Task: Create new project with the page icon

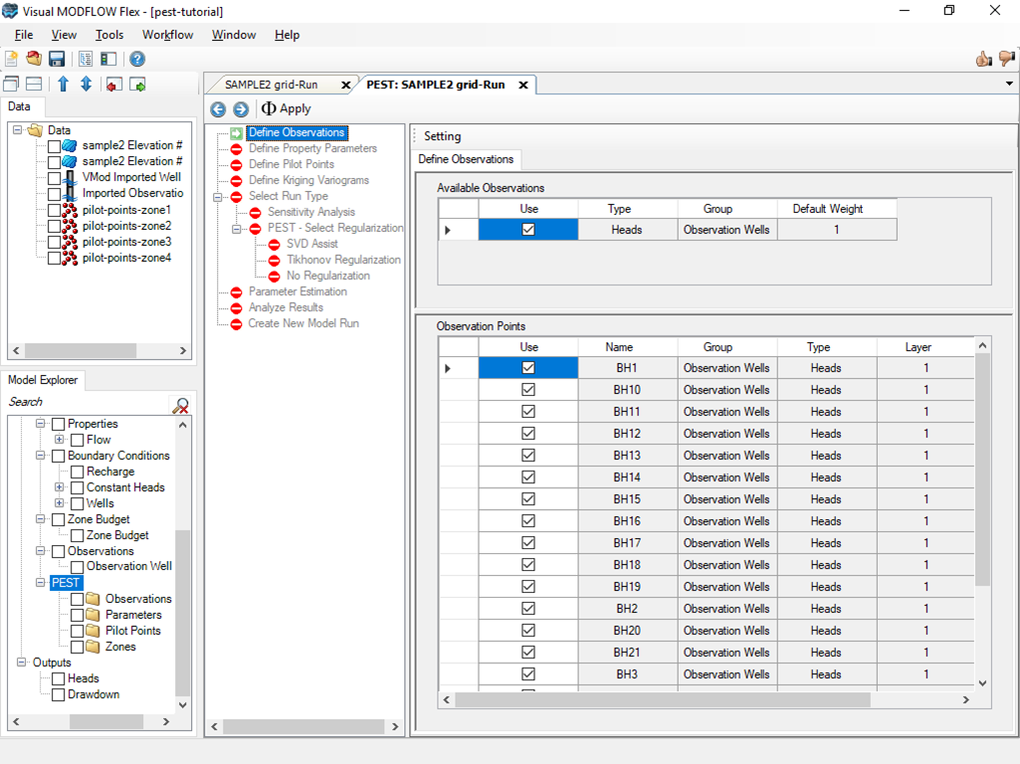Action: pyautogui.click(x=12, y=59)
